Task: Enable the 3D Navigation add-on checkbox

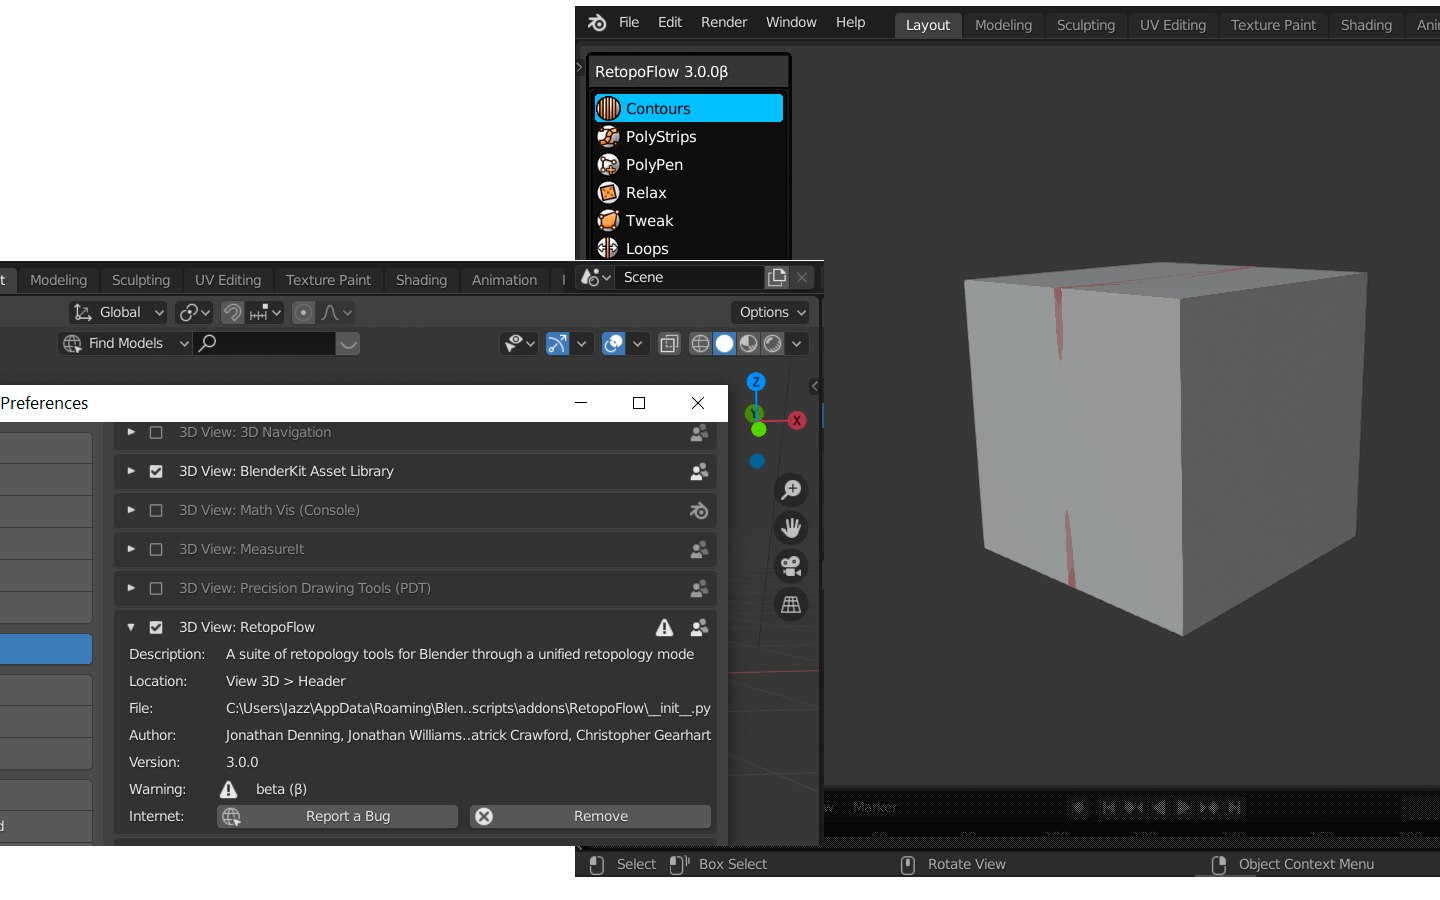Action: tap(156, 432)
